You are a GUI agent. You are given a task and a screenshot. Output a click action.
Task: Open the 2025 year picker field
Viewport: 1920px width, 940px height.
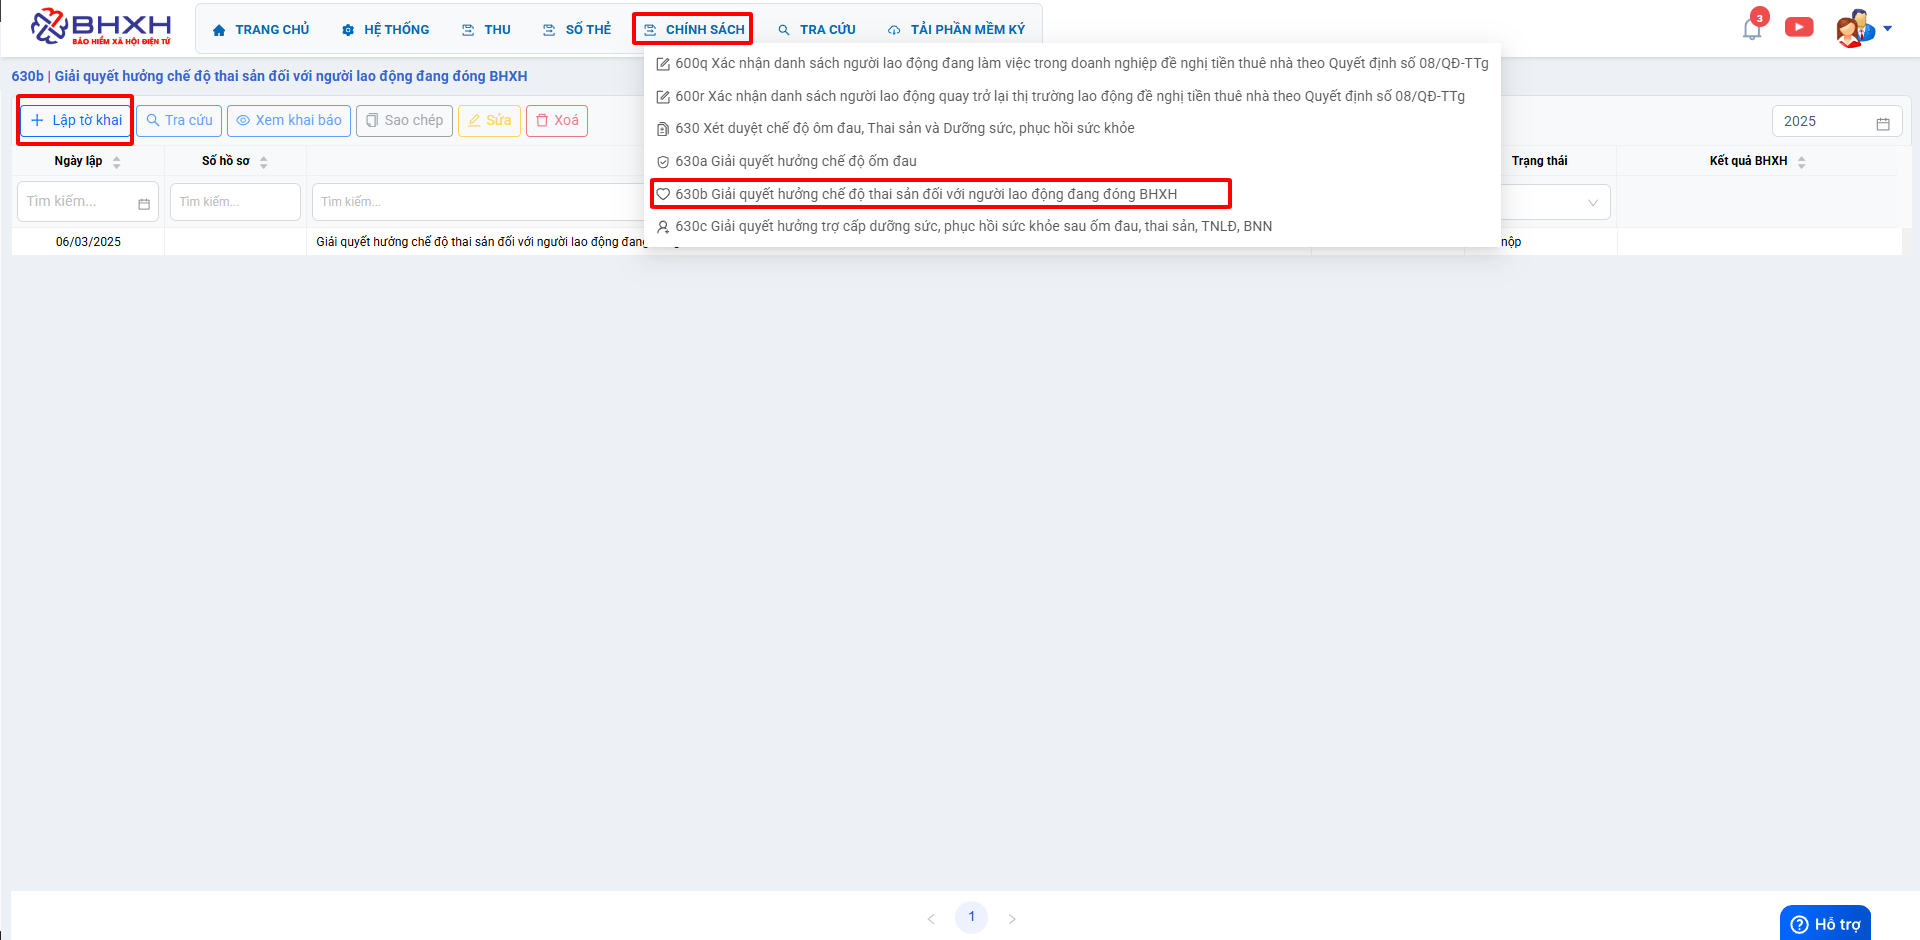coord(1837,121)
